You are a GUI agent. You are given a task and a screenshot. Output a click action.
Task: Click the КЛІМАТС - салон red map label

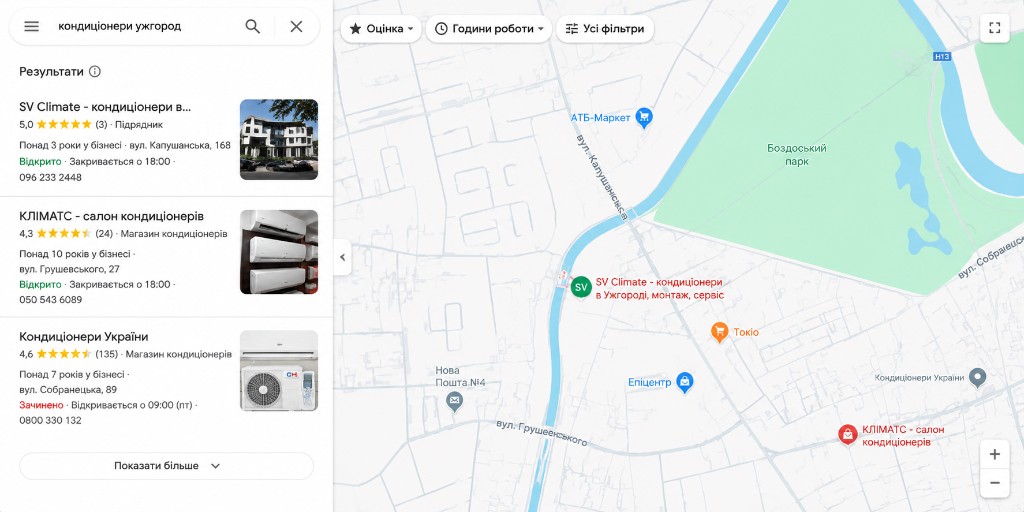coord(903,436)
